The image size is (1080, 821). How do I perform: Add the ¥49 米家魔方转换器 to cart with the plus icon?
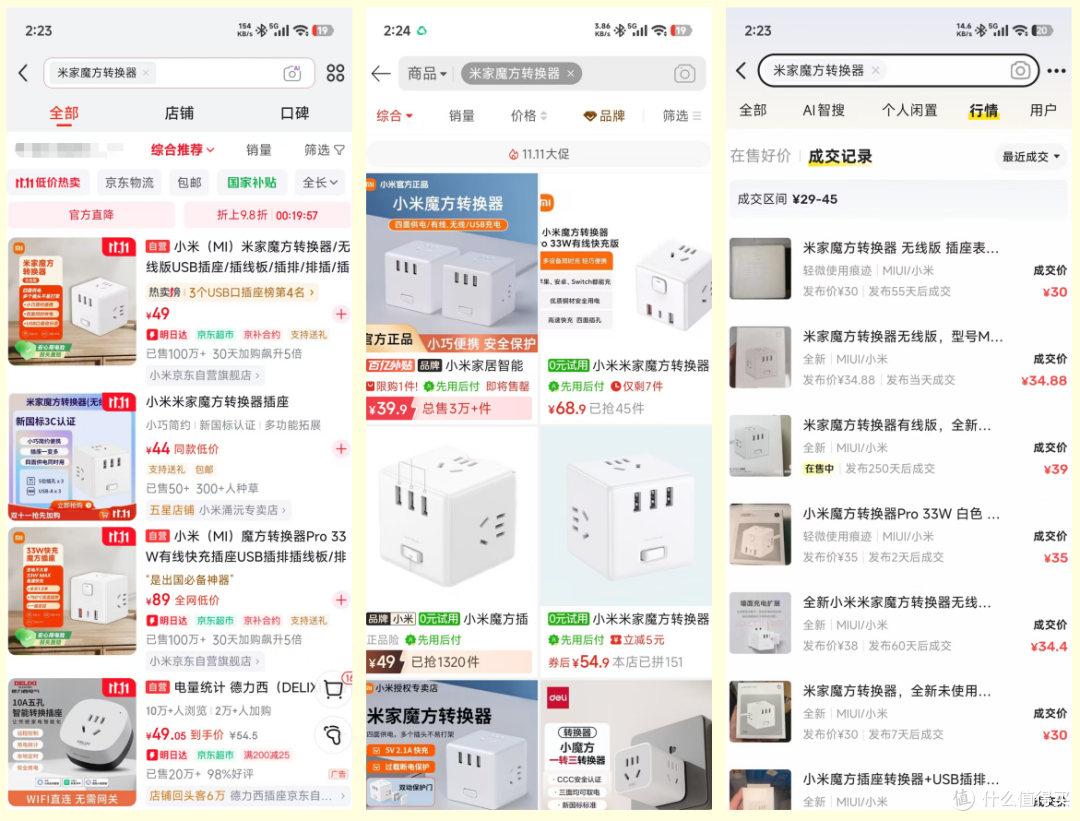click(341, 314)
